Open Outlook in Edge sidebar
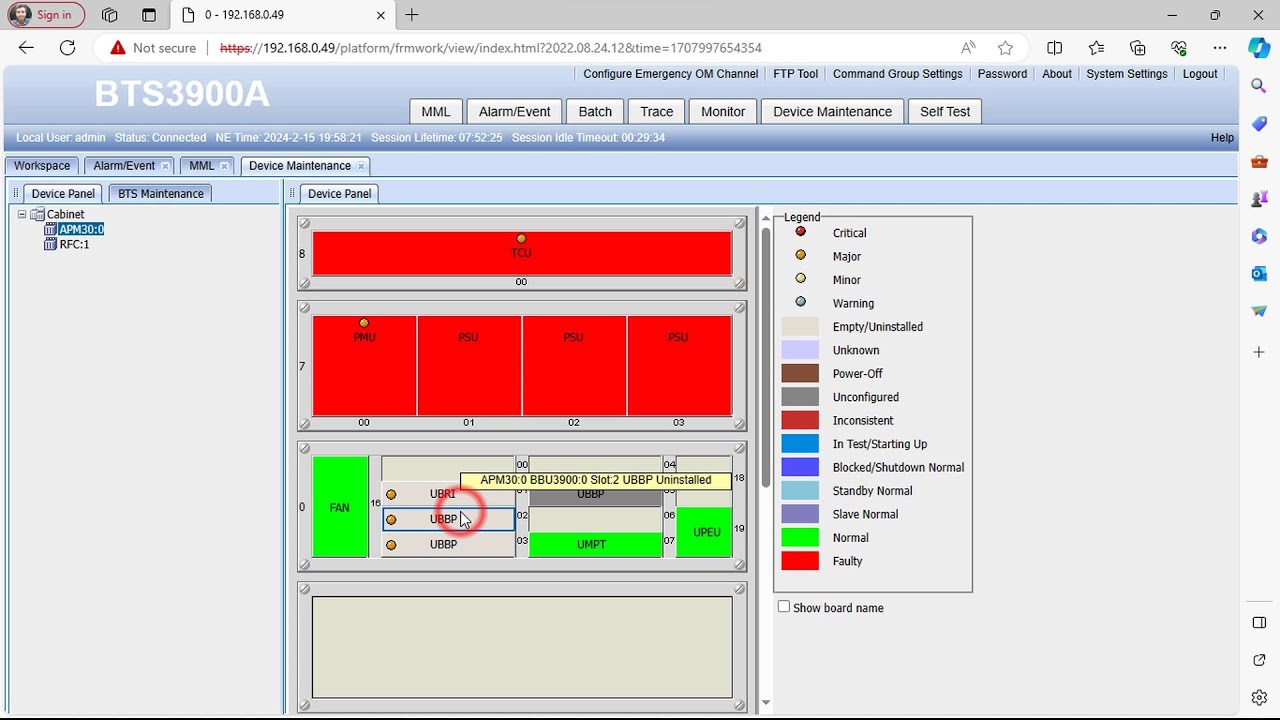 (x=1259, y=274)
